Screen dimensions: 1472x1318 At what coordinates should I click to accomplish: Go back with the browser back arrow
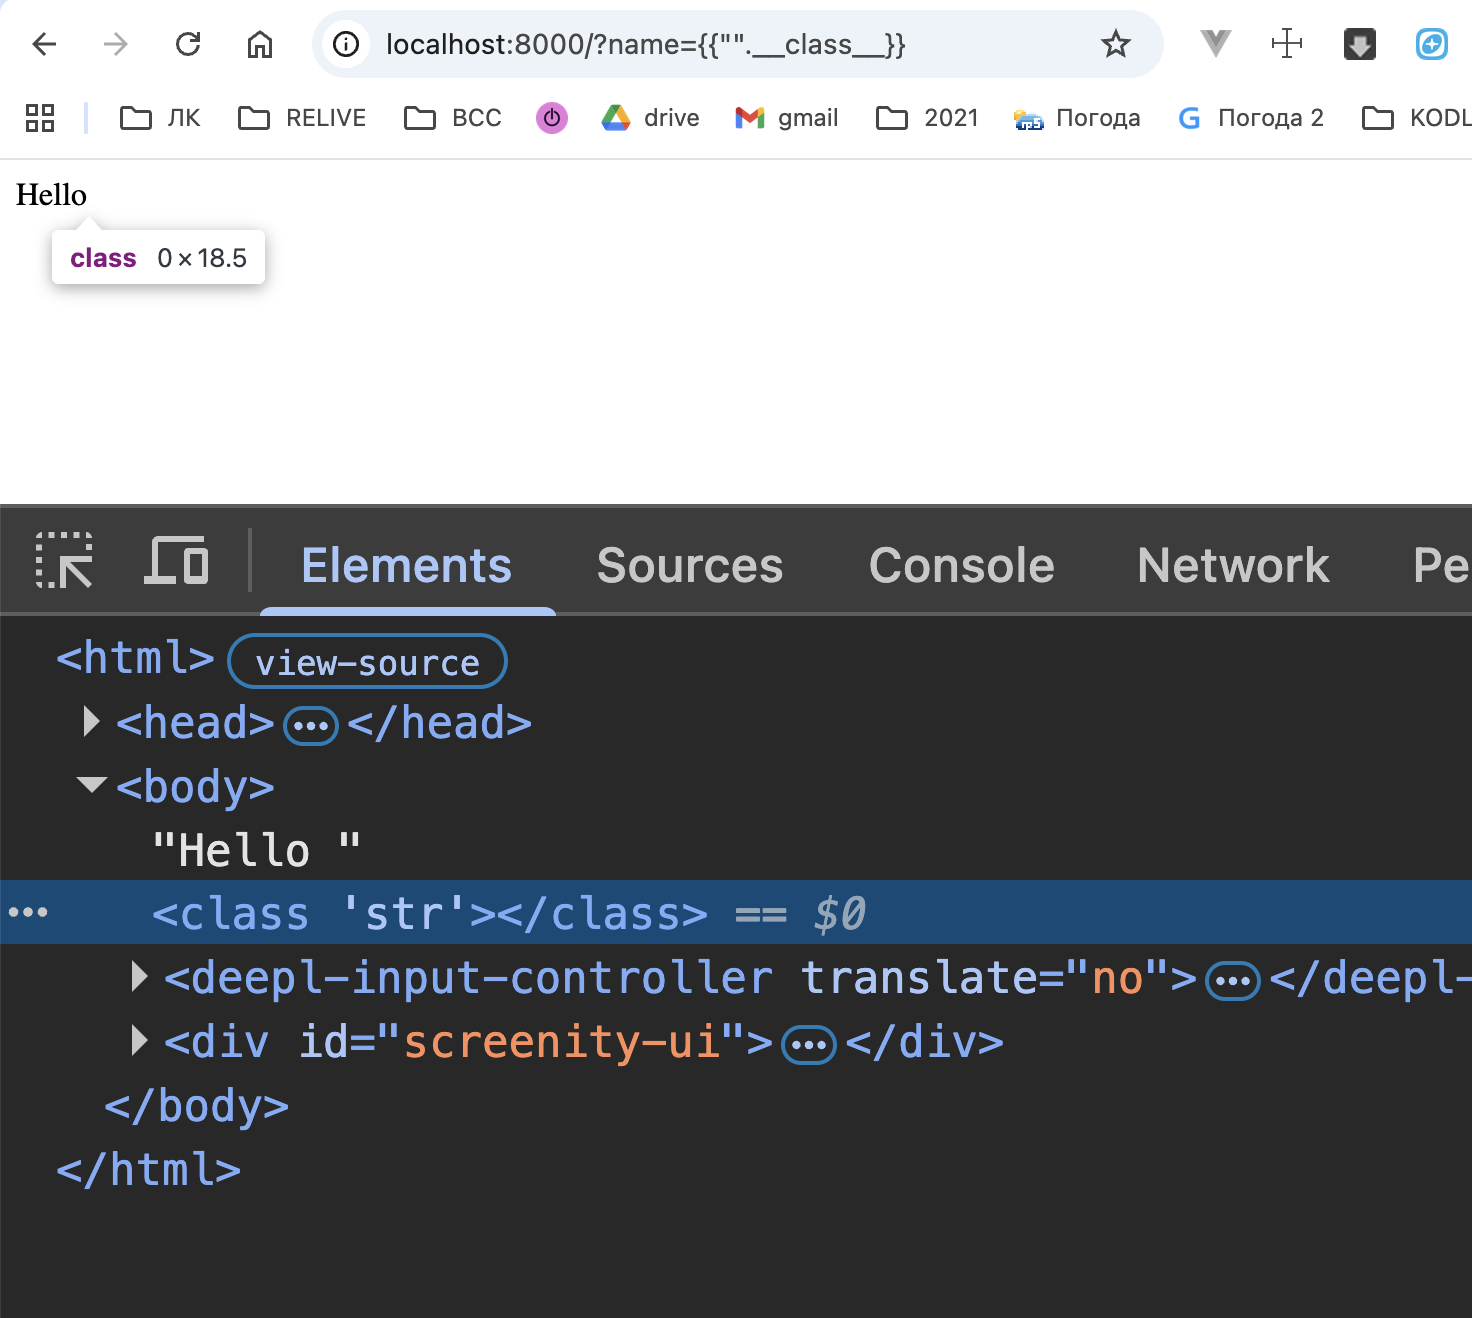(x=44, y=44)
